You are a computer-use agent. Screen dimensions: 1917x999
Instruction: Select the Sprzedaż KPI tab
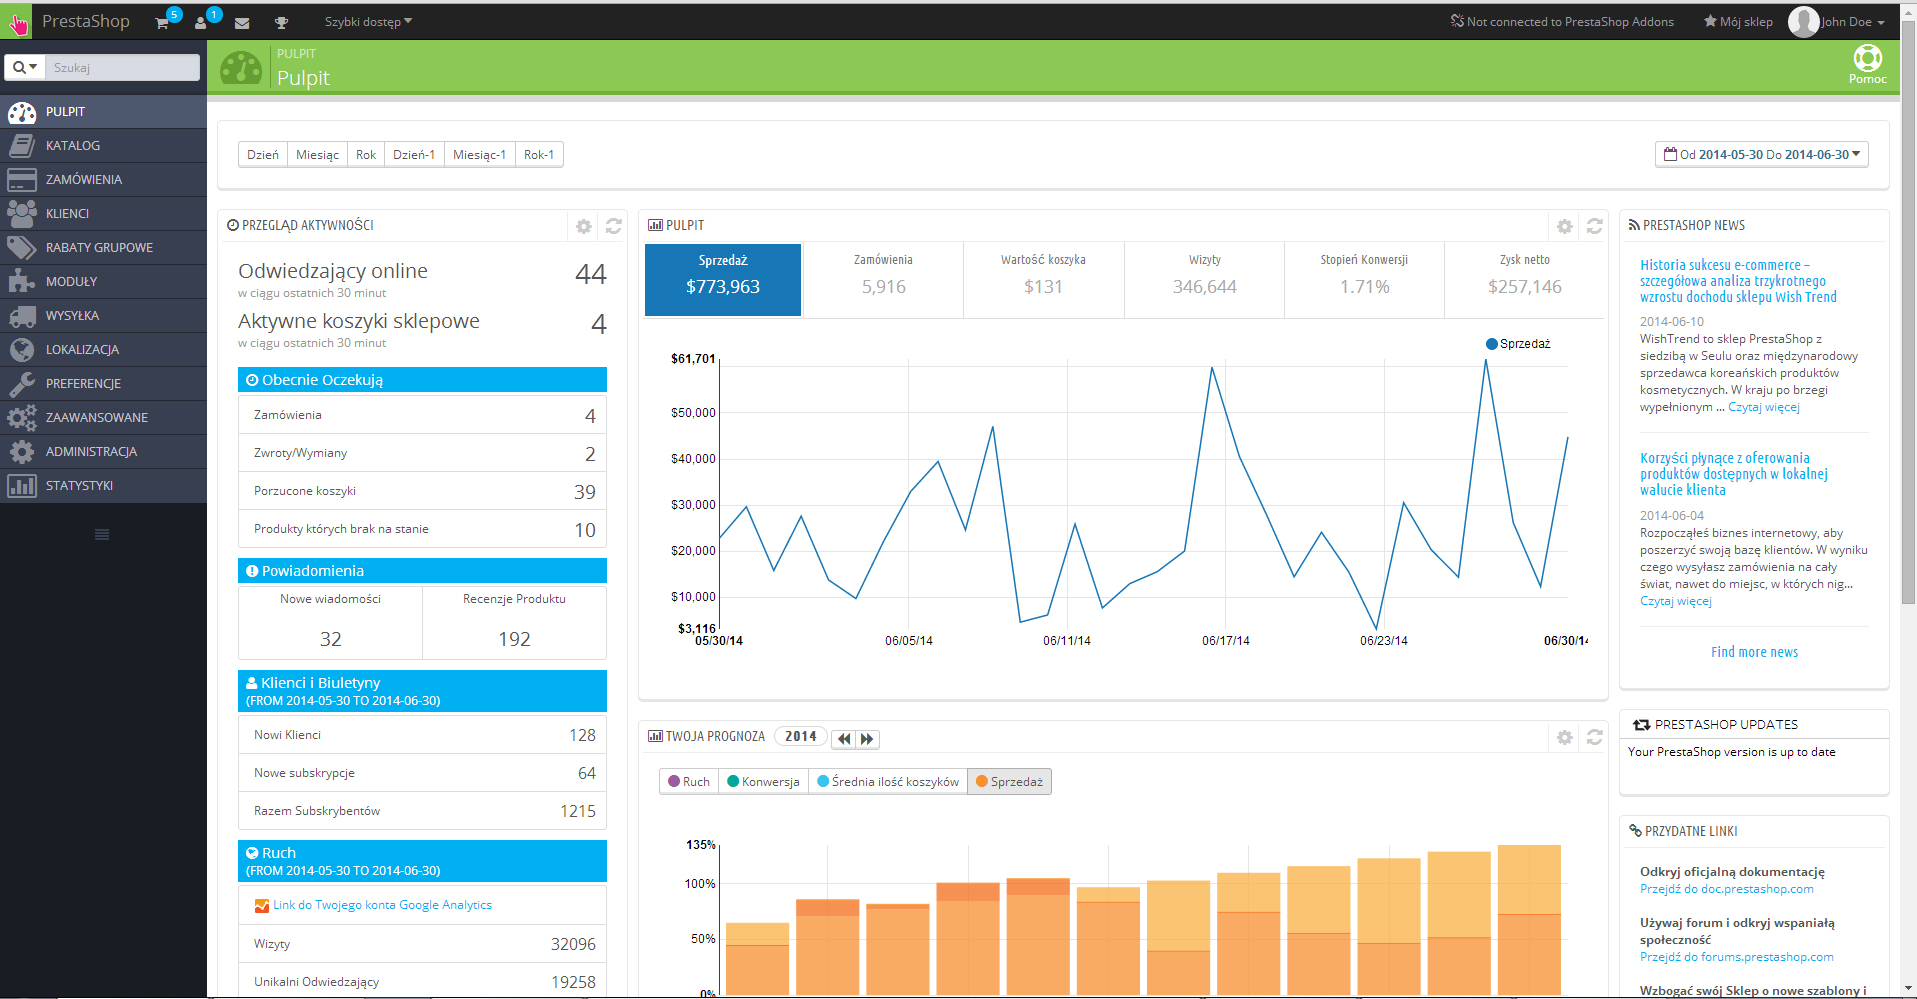(723, 280)
